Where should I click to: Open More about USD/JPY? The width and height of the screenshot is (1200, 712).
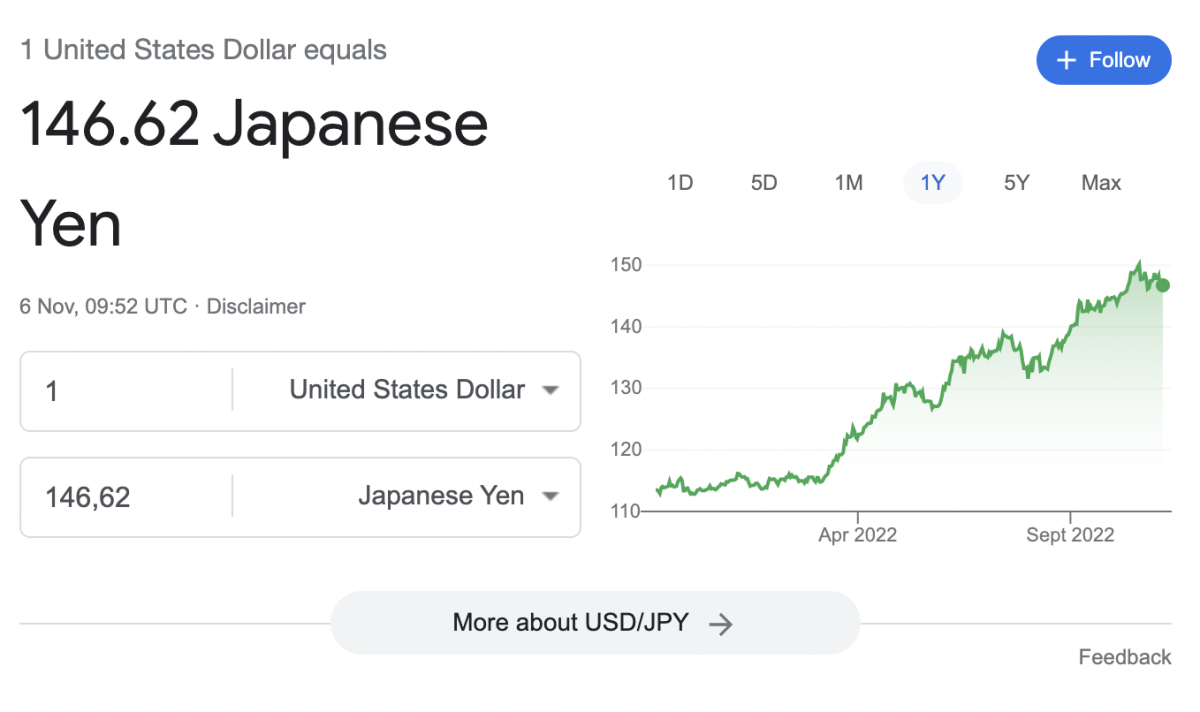[595, 623]
